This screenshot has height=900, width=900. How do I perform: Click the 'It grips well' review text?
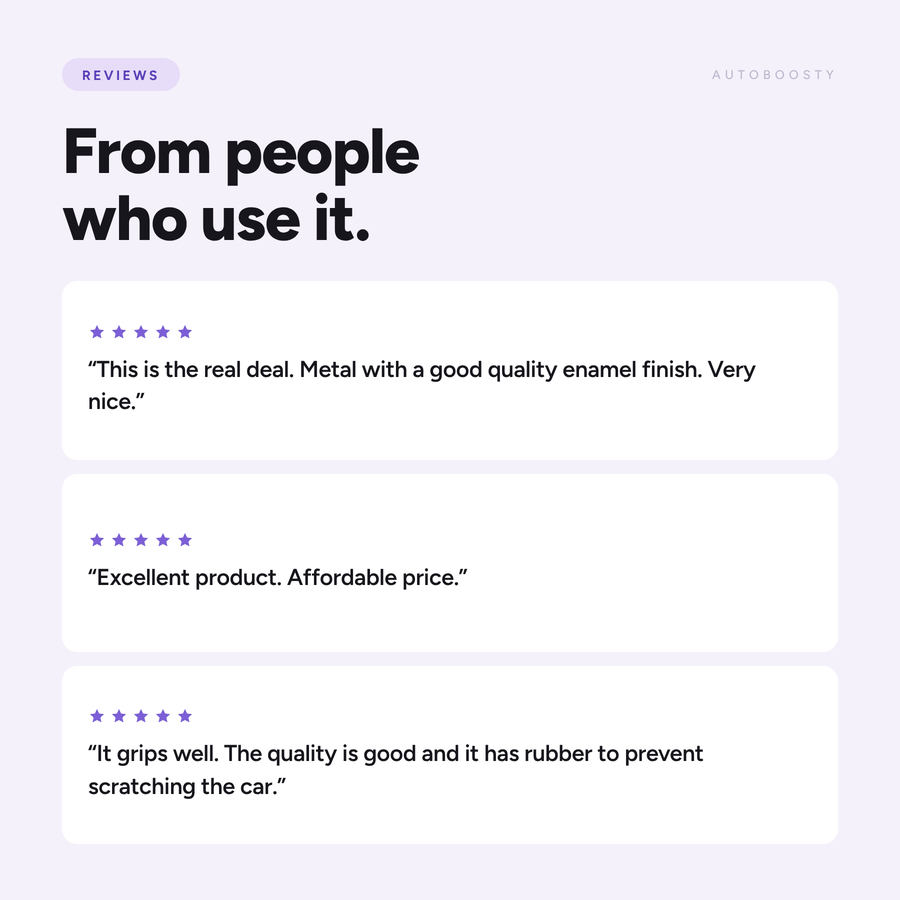pyautogui.click(x=395, y=770)
